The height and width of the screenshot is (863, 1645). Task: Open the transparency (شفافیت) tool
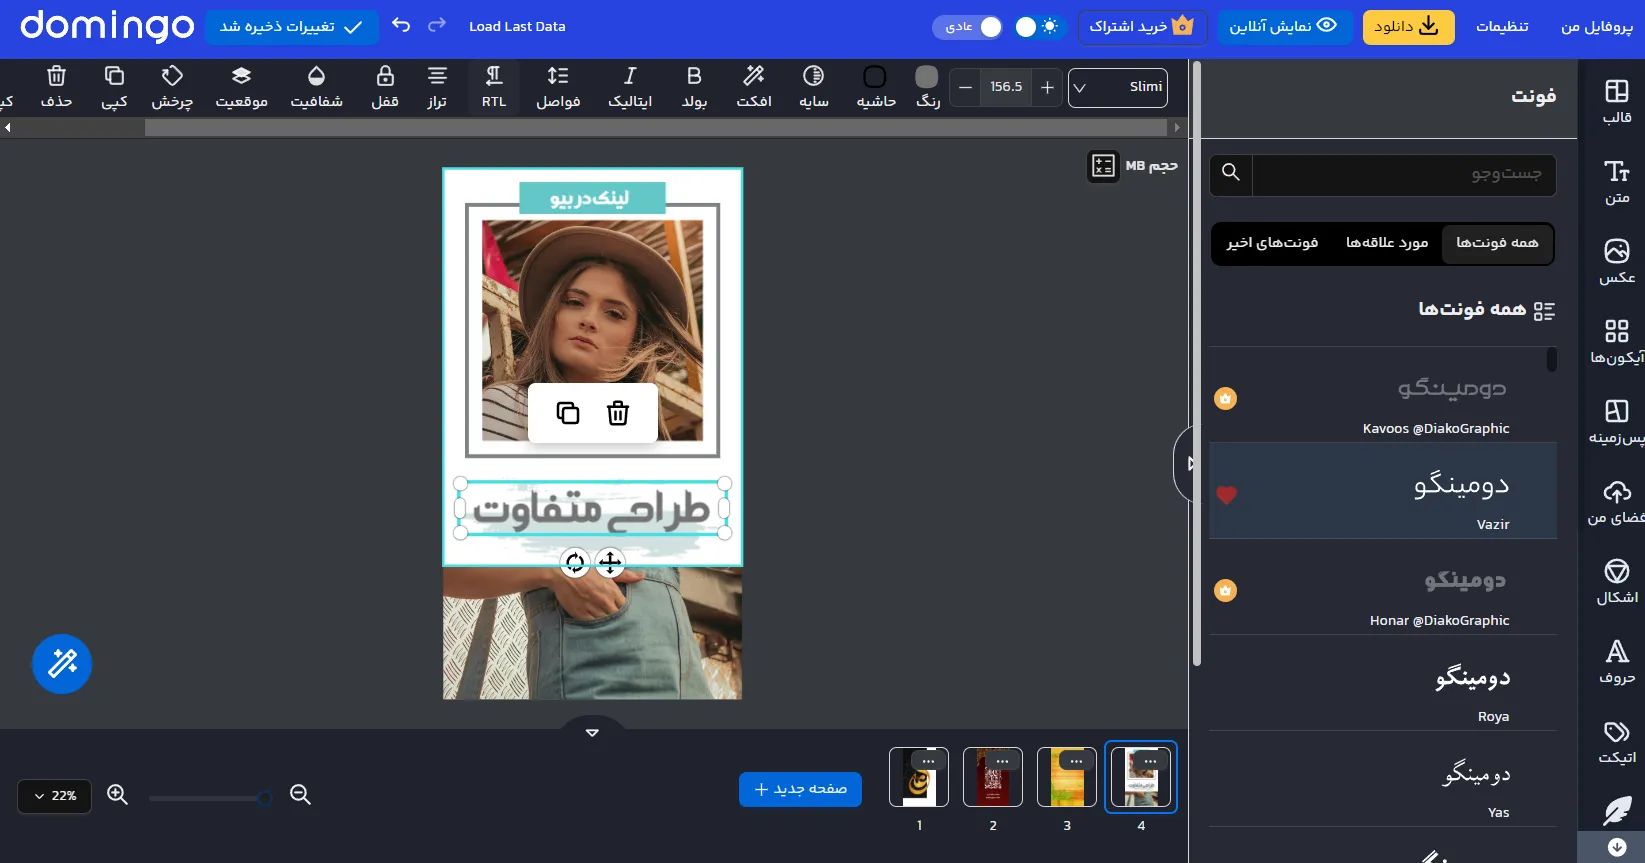click(316, 87)
